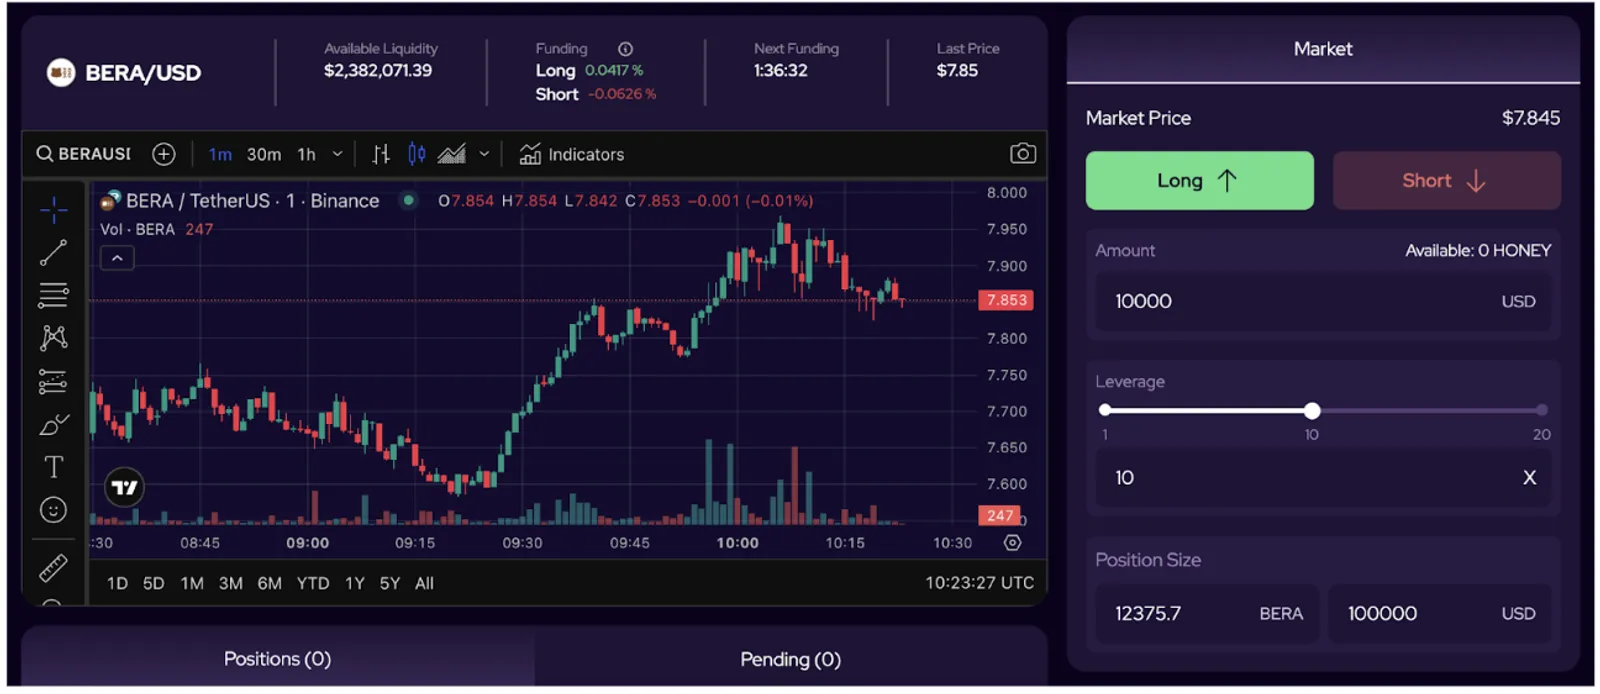Click the position size BERA field 12375.7
Image resolution: width=1600 pixels, height=694 pixels.
(x=1207, y=613)
